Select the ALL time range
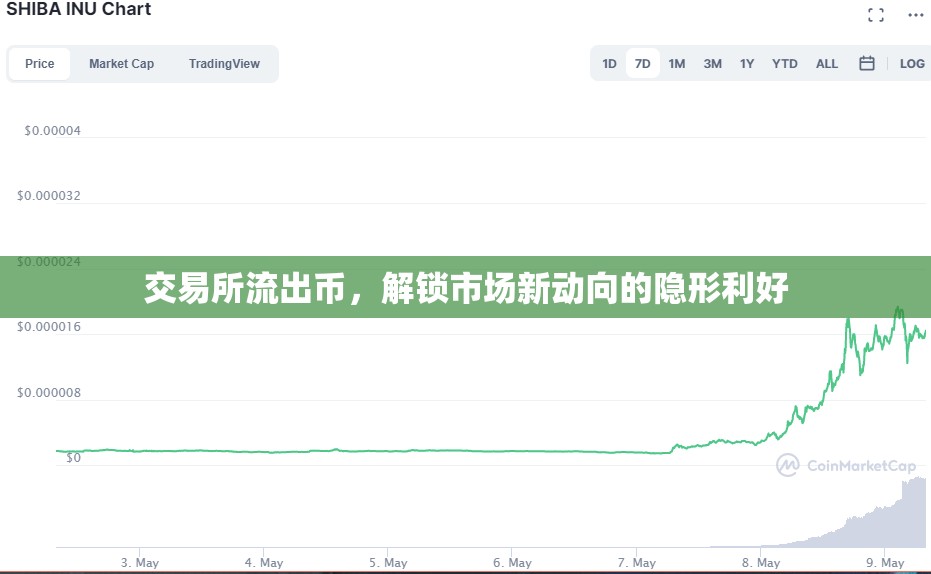Image resolution: width=931 pixels, height=574 pixels. pyautogui.click(x=826, y=64)
